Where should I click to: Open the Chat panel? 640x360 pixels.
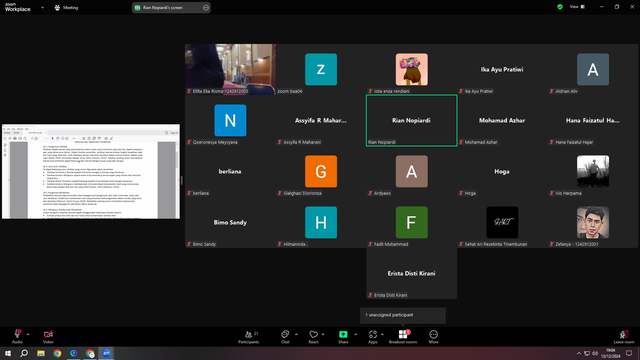[x=285, y=337]
